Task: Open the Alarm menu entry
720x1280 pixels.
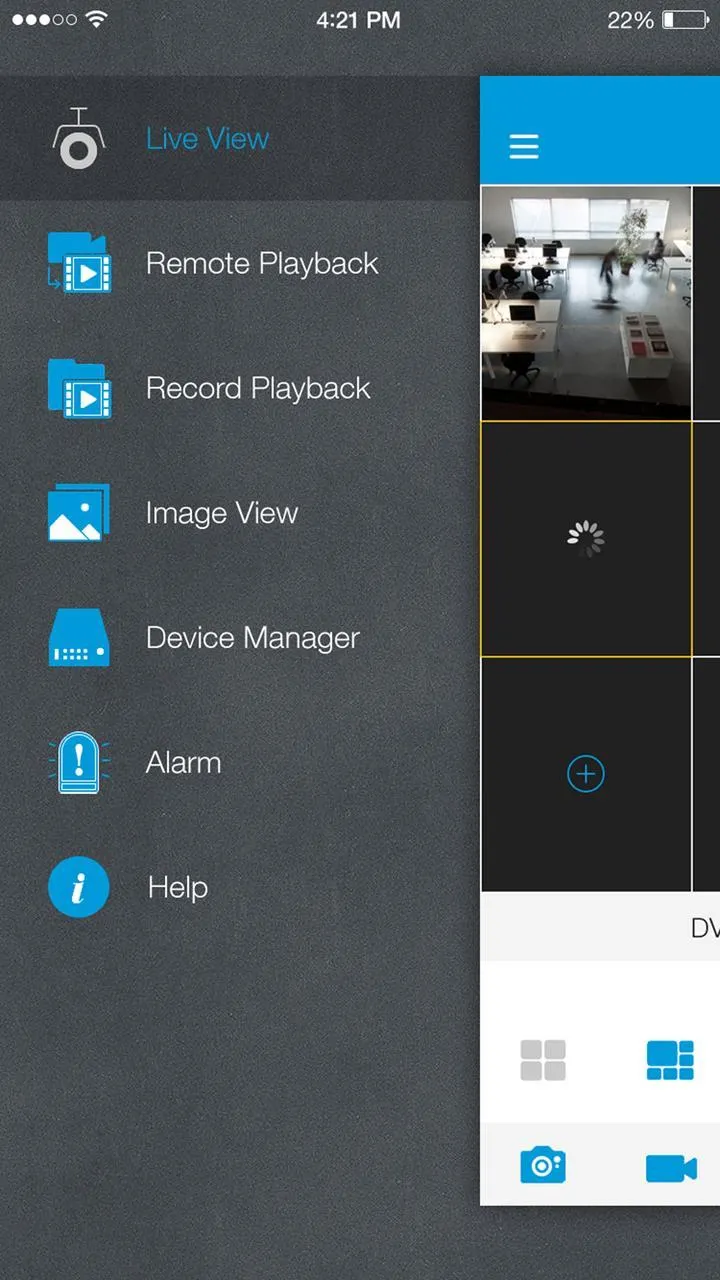Action: coord(184,763)
